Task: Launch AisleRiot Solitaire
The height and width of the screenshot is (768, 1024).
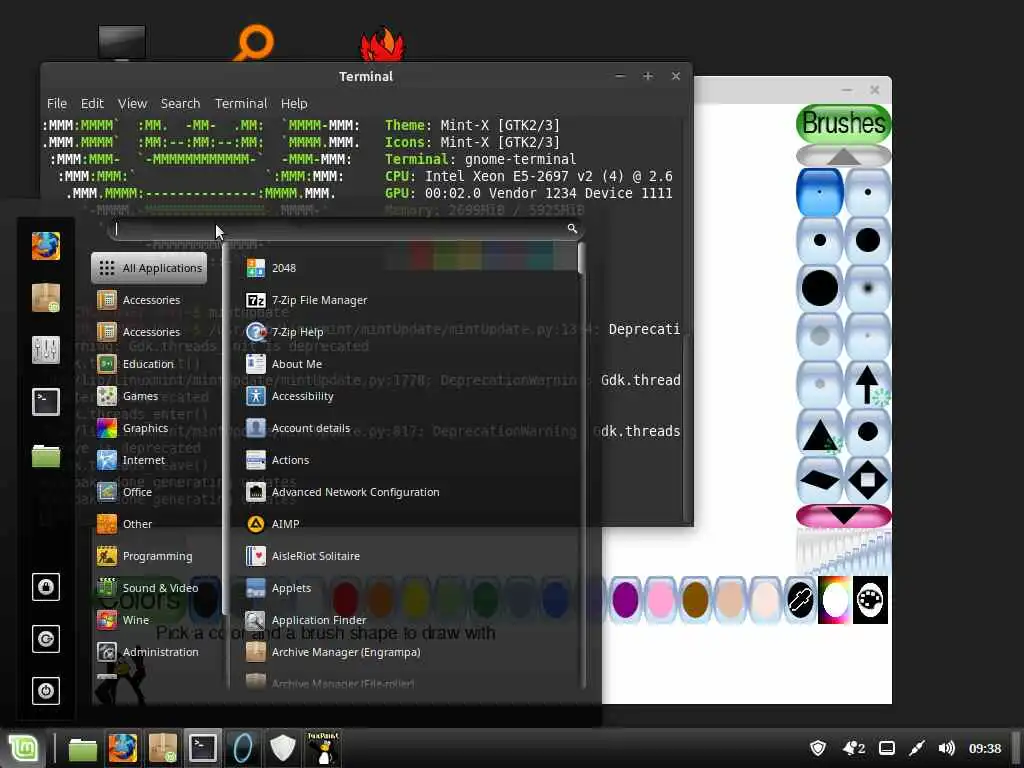Action: 303,556
